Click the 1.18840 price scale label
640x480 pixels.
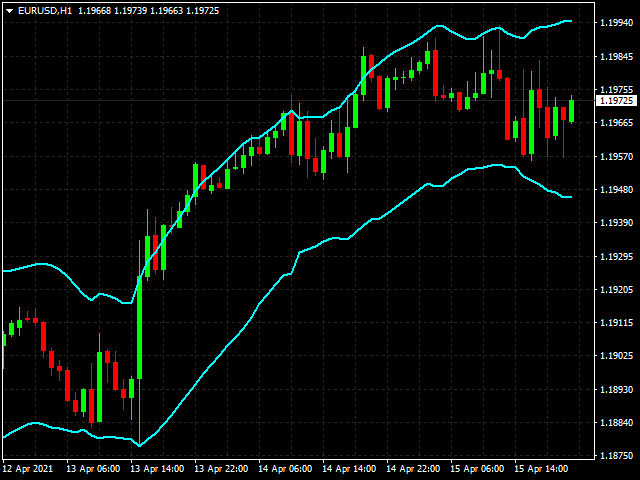pyautogui.click(x=616, y=423)
